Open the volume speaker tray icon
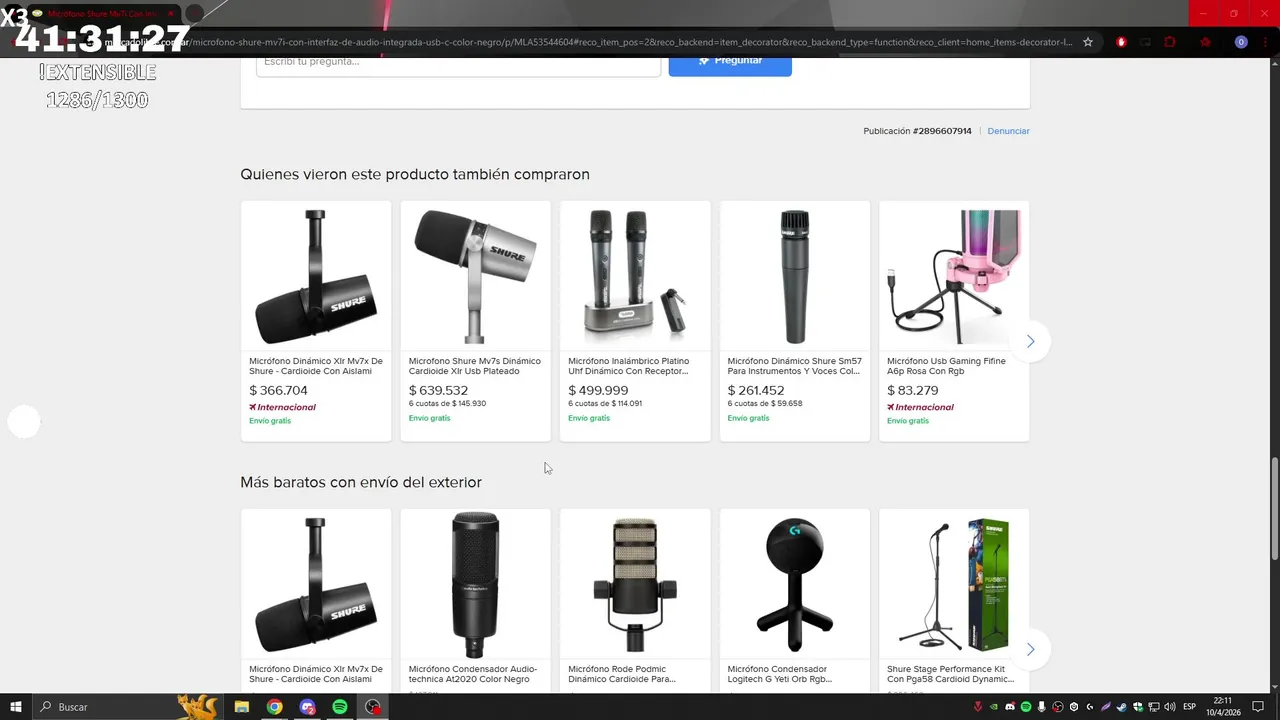The height and width of the screenshot is (720, 1280). pos(1170,707)
